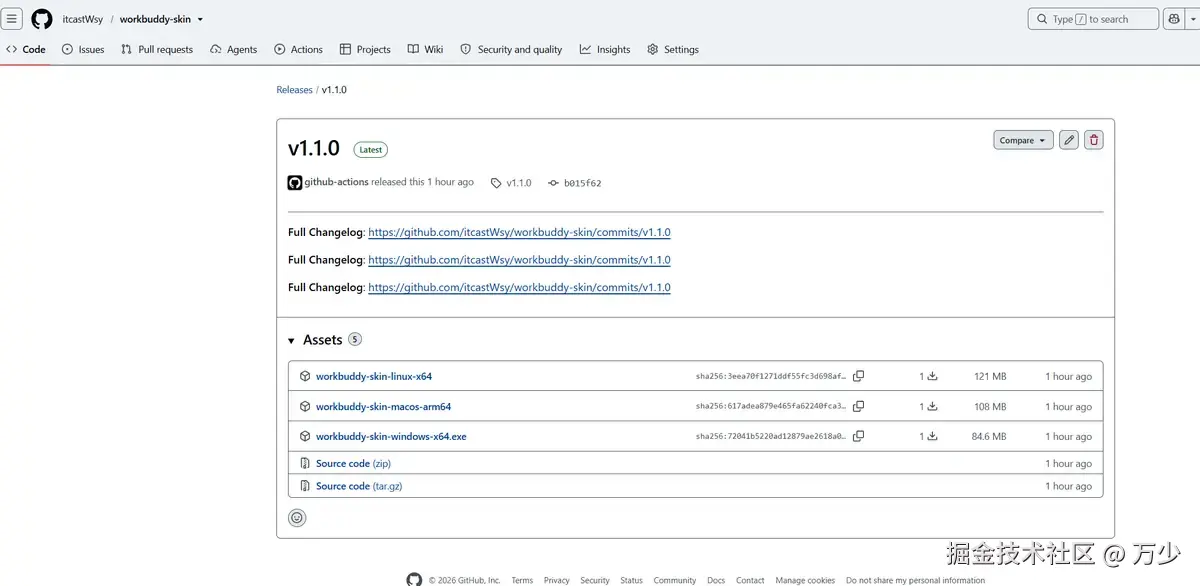Click the 84.6 MB size value
The height and width of the screenshot is (586, 1200).
(989, 437)
